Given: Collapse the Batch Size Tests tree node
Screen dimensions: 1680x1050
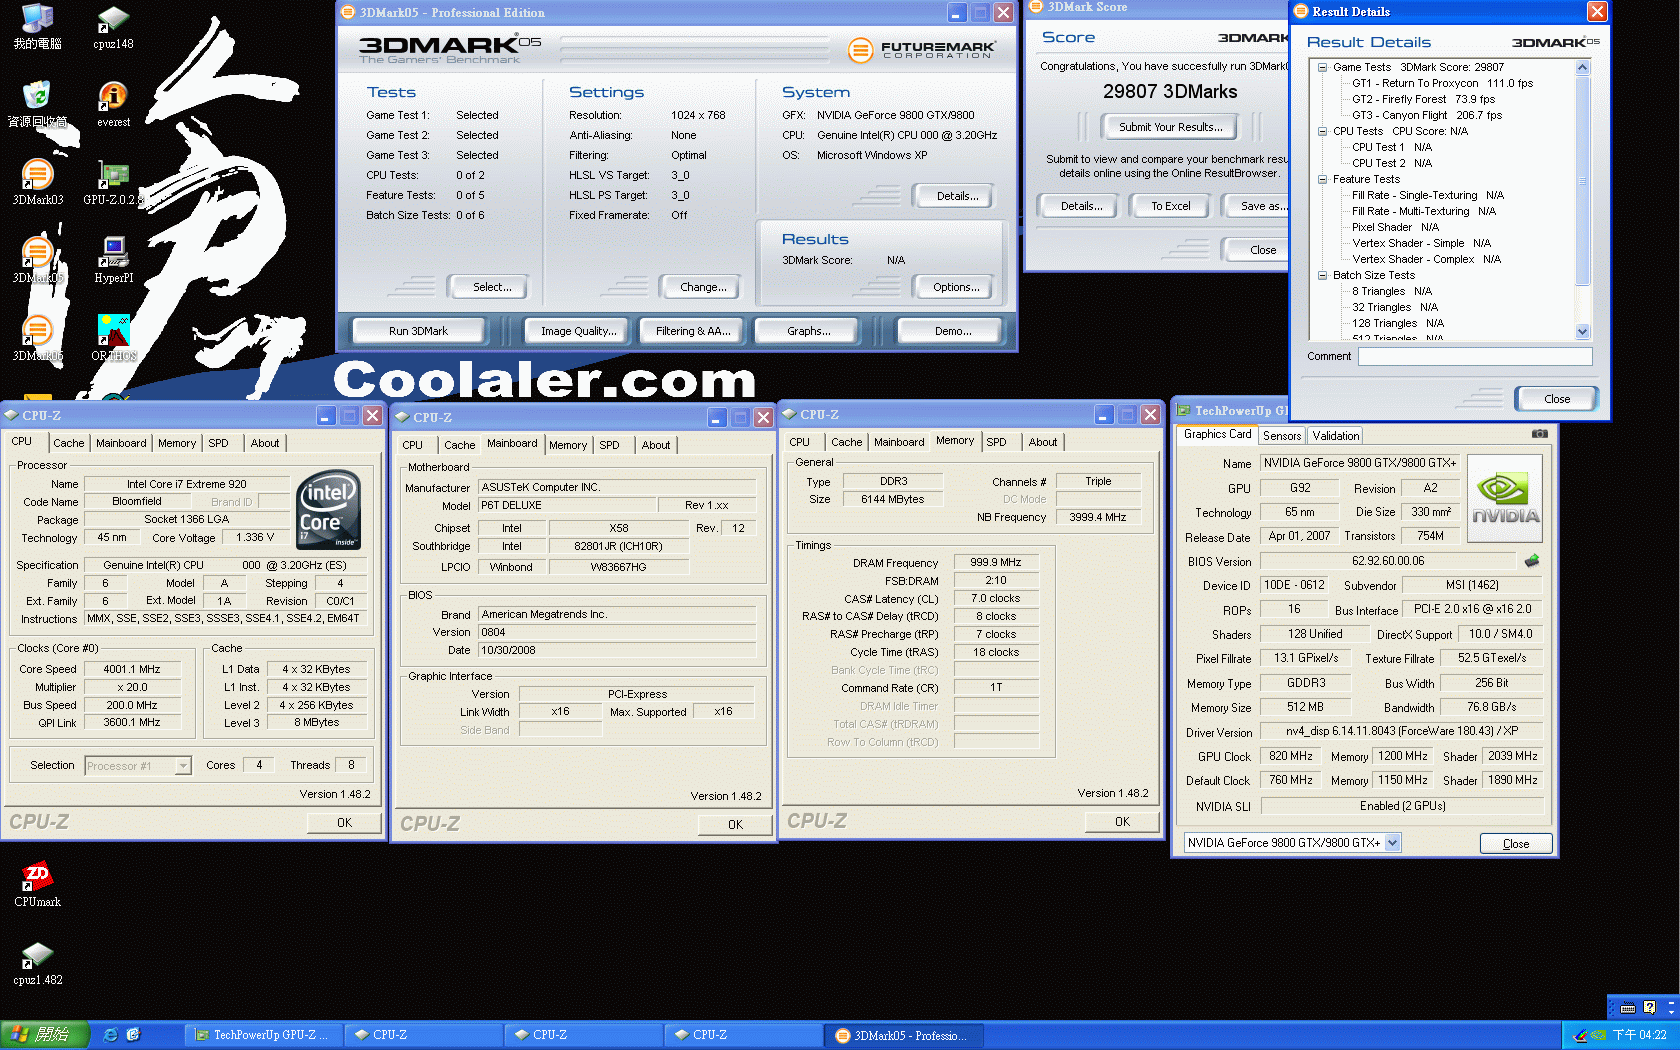Looking at the screenshot, I should pyautogui.click(x=1322, y=275).
